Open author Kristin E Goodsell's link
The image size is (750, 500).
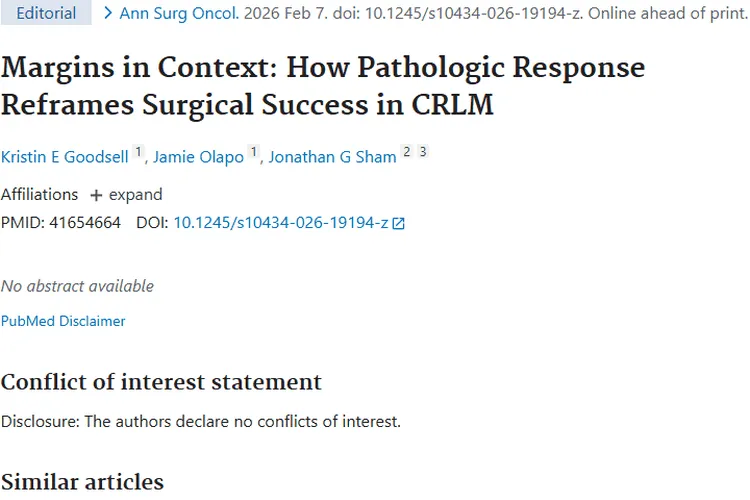[65, 157]
